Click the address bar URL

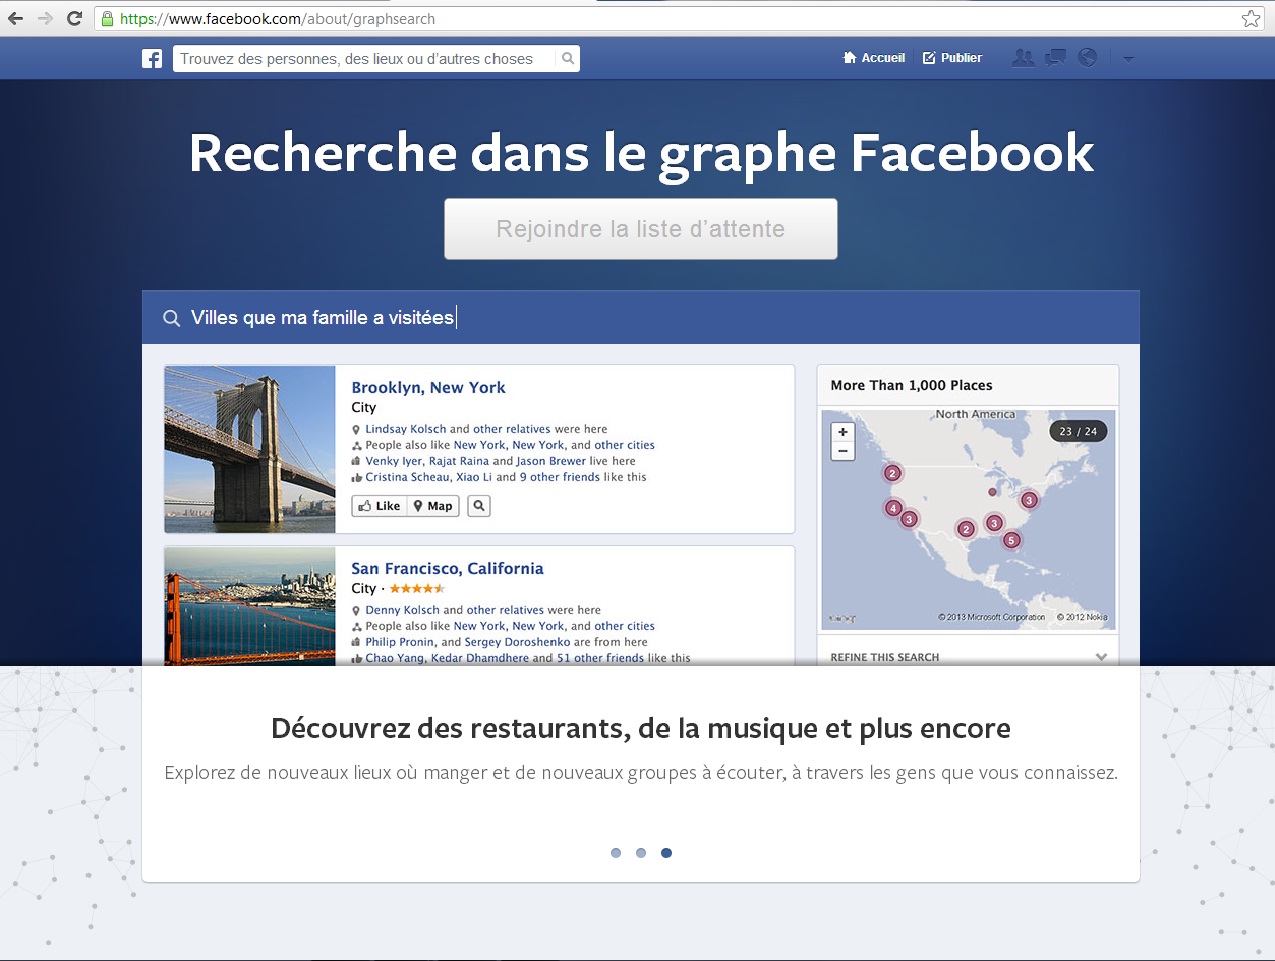277,18
